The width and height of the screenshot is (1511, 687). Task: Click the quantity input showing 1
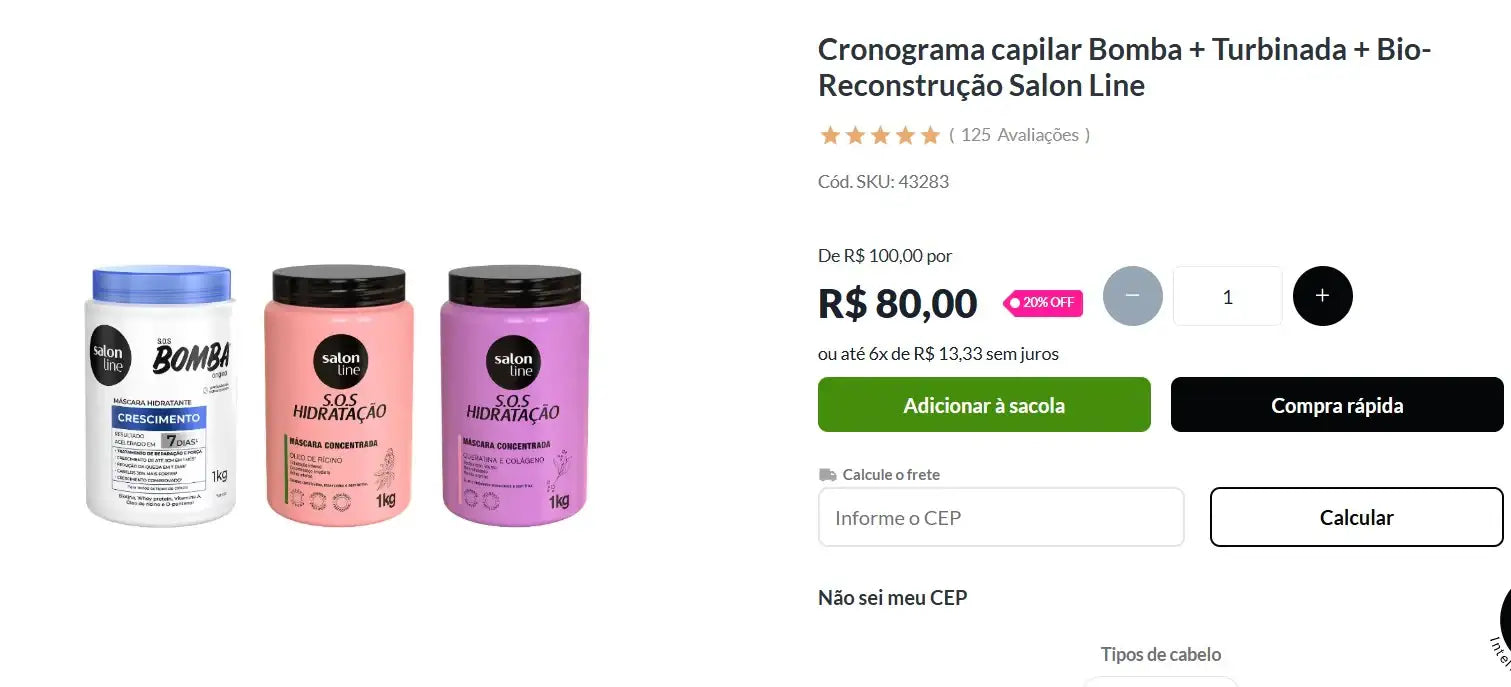(1227, 296)
